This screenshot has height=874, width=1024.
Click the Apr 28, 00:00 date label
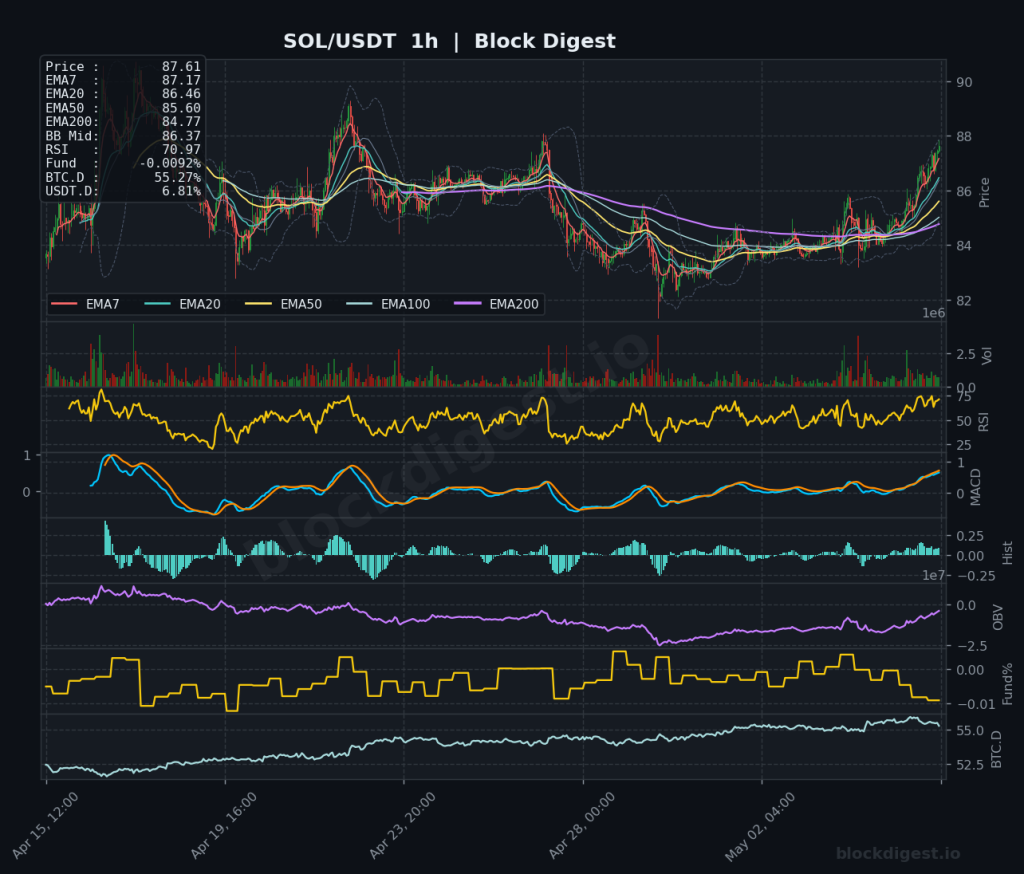(x=581, y=825)
